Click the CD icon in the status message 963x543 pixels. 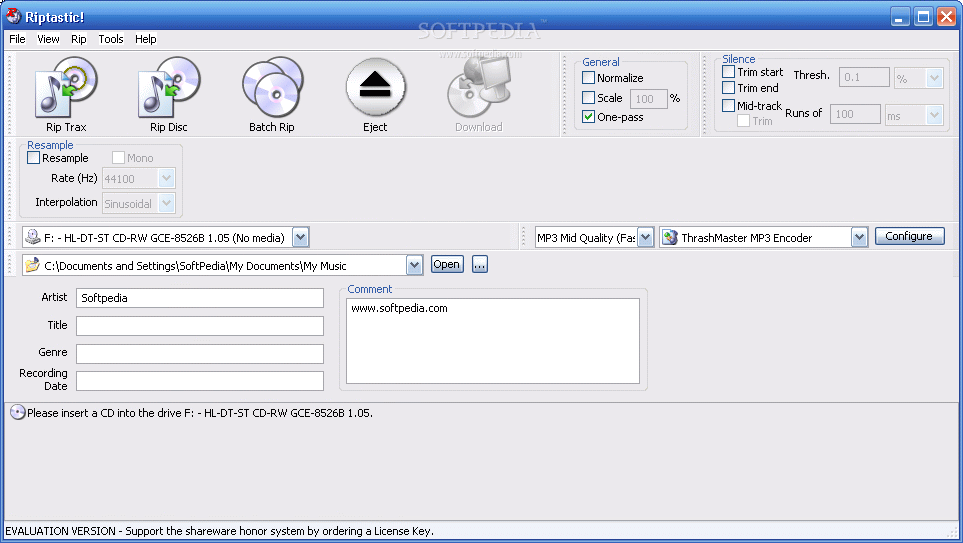(18, 413)
